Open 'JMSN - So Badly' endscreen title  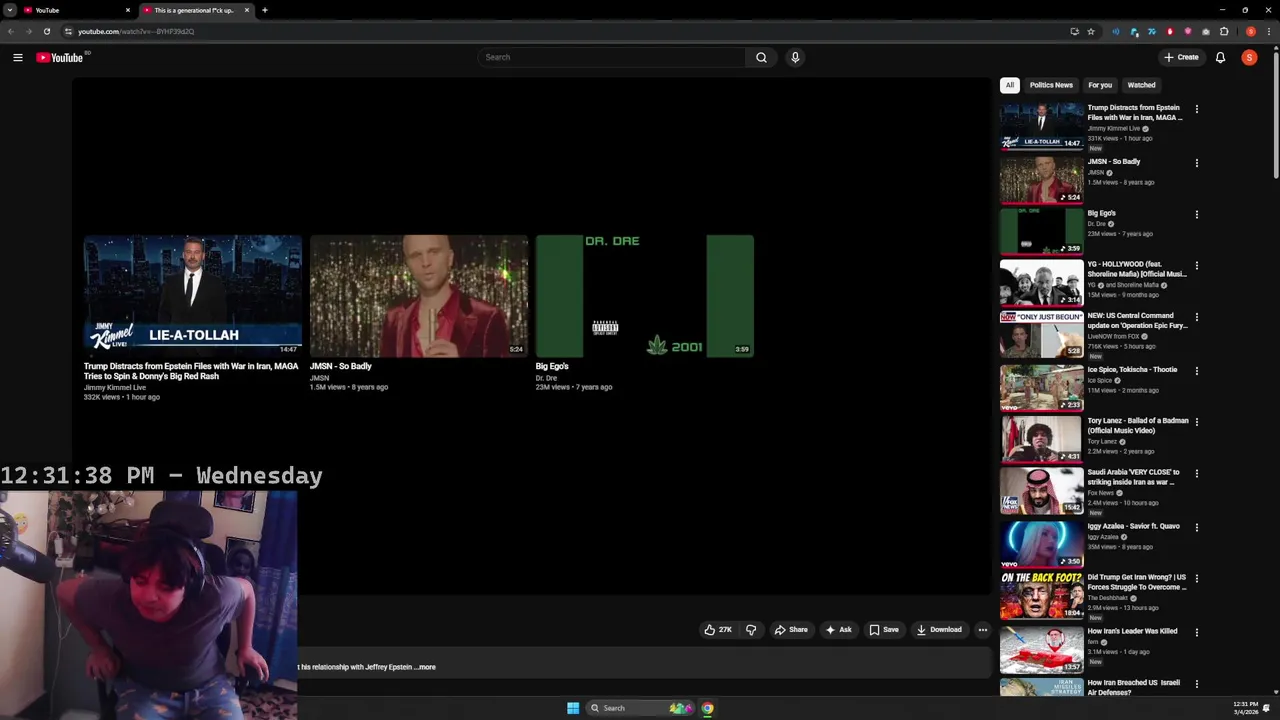[340, 366]
